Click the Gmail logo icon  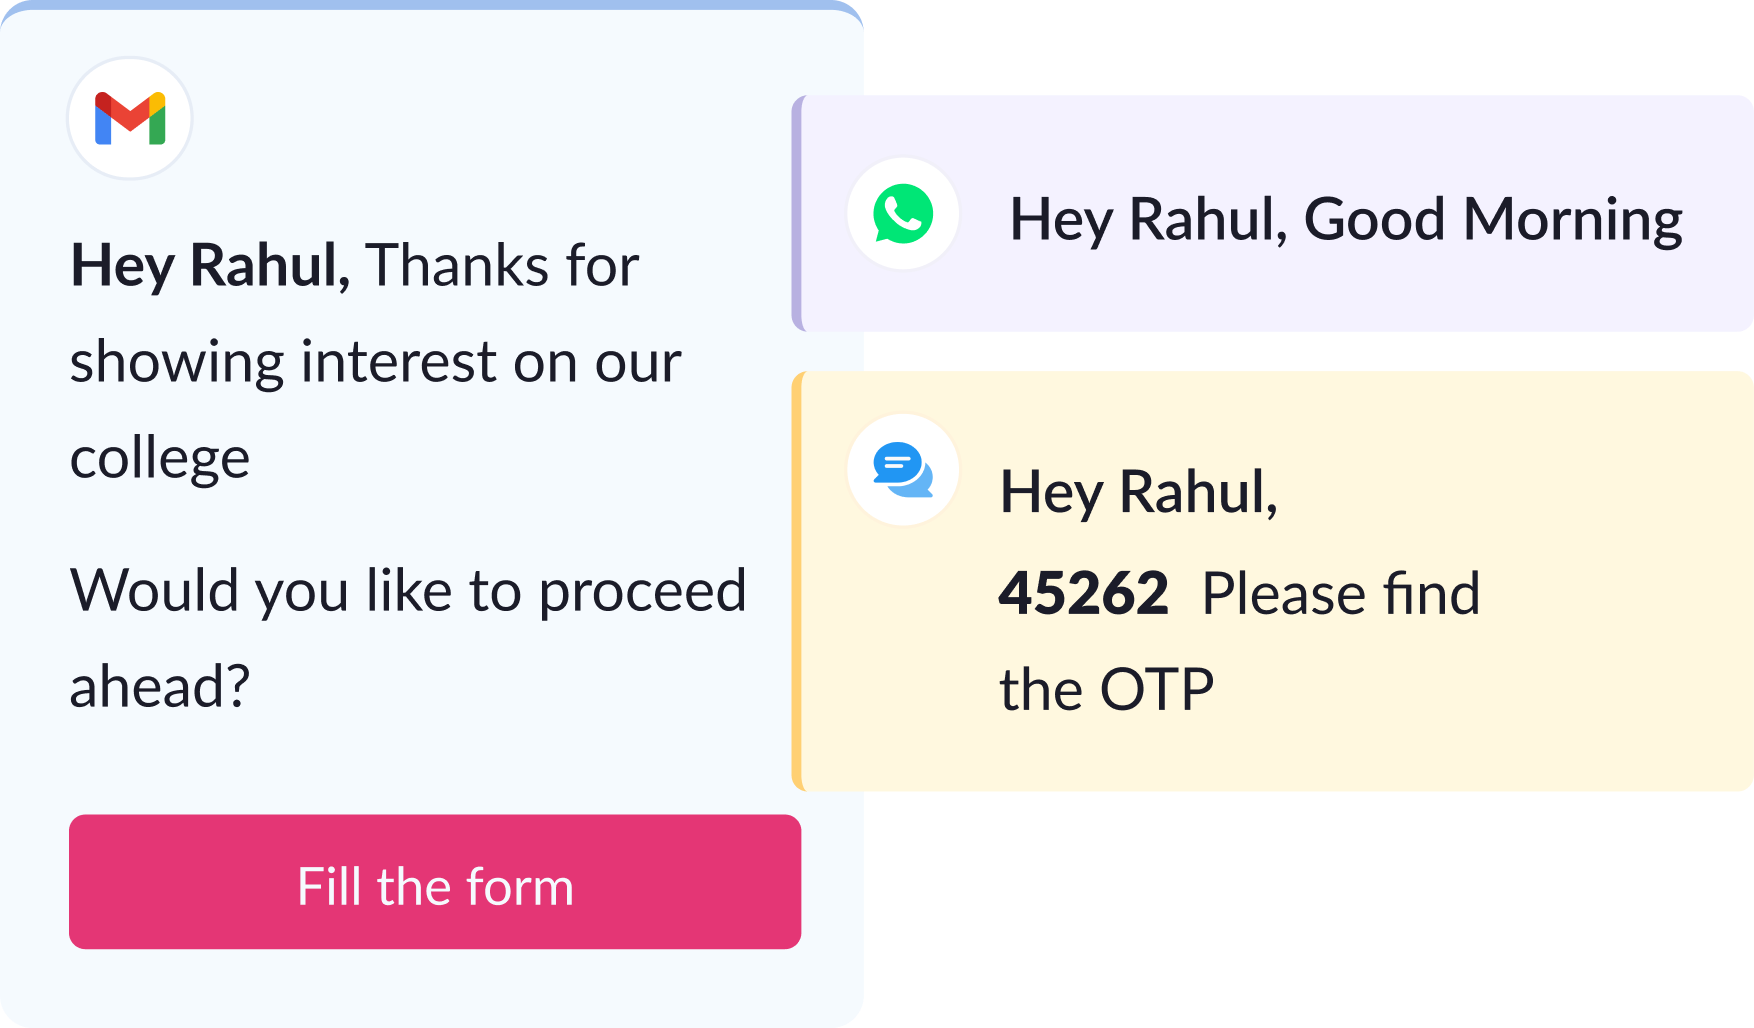(130, 119)
